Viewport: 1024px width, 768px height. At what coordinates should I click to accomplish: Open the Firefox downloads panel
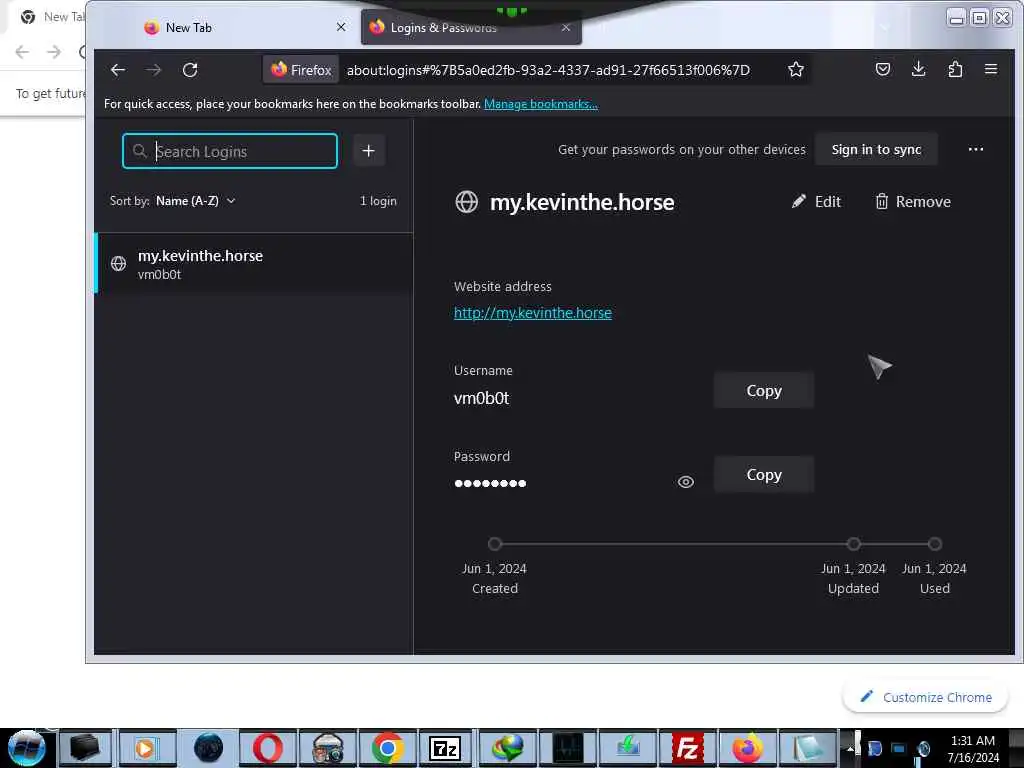pyautogui.click(x=918, y=69)
